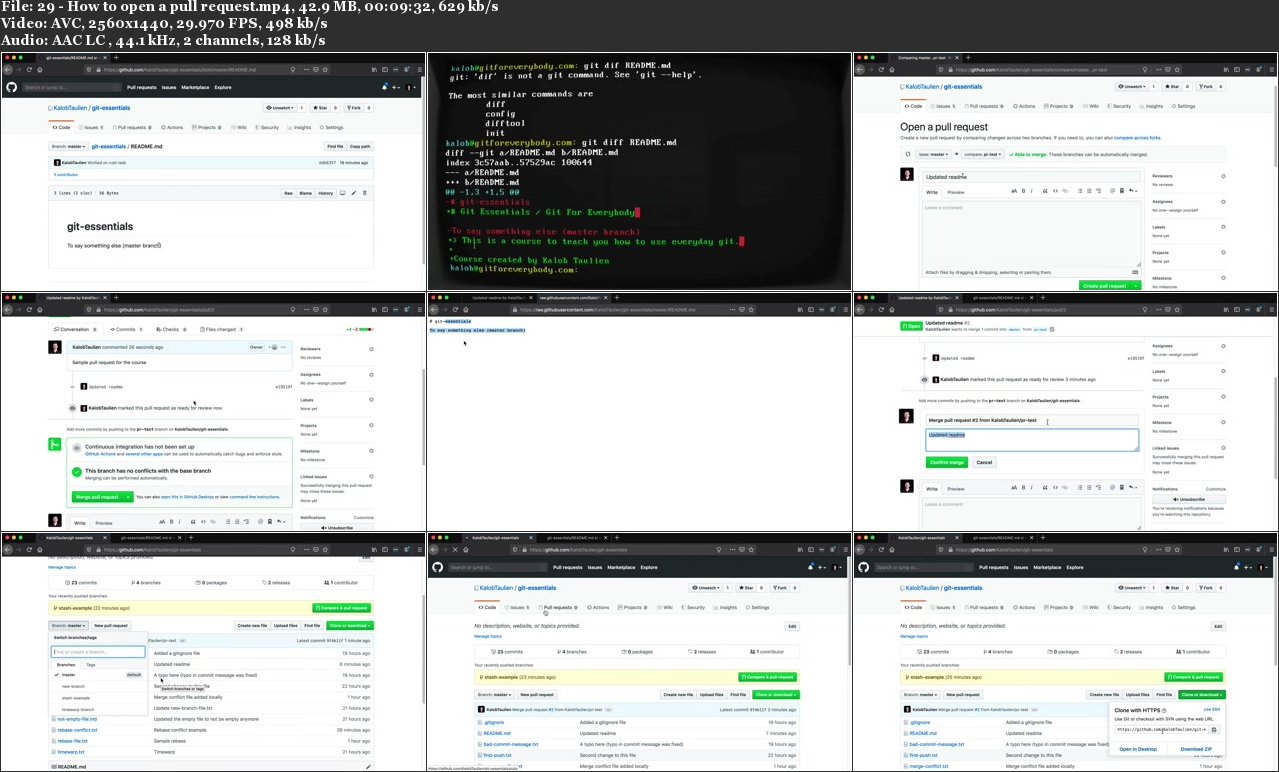Open Milestone gear in Open a pull request frame
Viewport: 1279px width, 772px height.
click(1223, 278)
